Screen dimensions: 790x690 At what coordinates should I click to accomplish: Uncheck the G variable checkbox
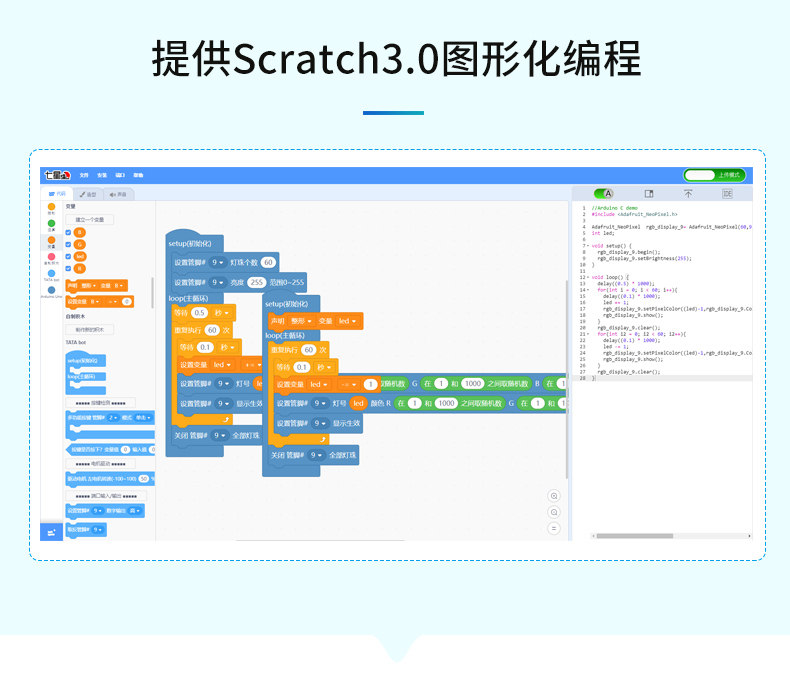[68, 244]
